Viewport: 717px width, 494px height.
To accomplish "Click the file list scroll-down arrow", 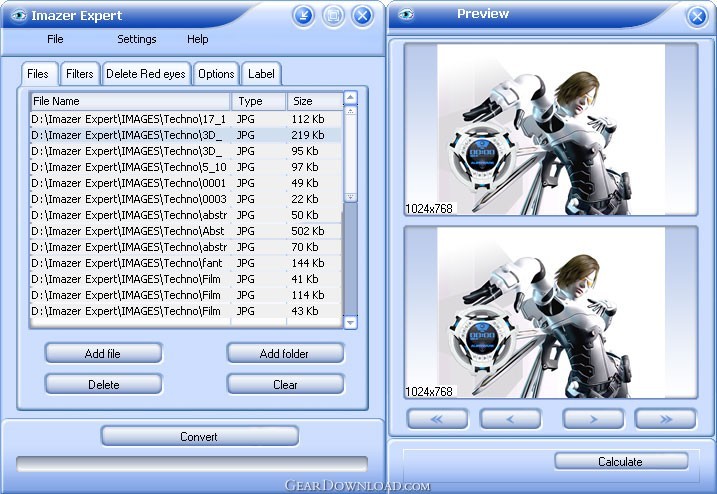I will pyautogui.click(x=350, y=322).
